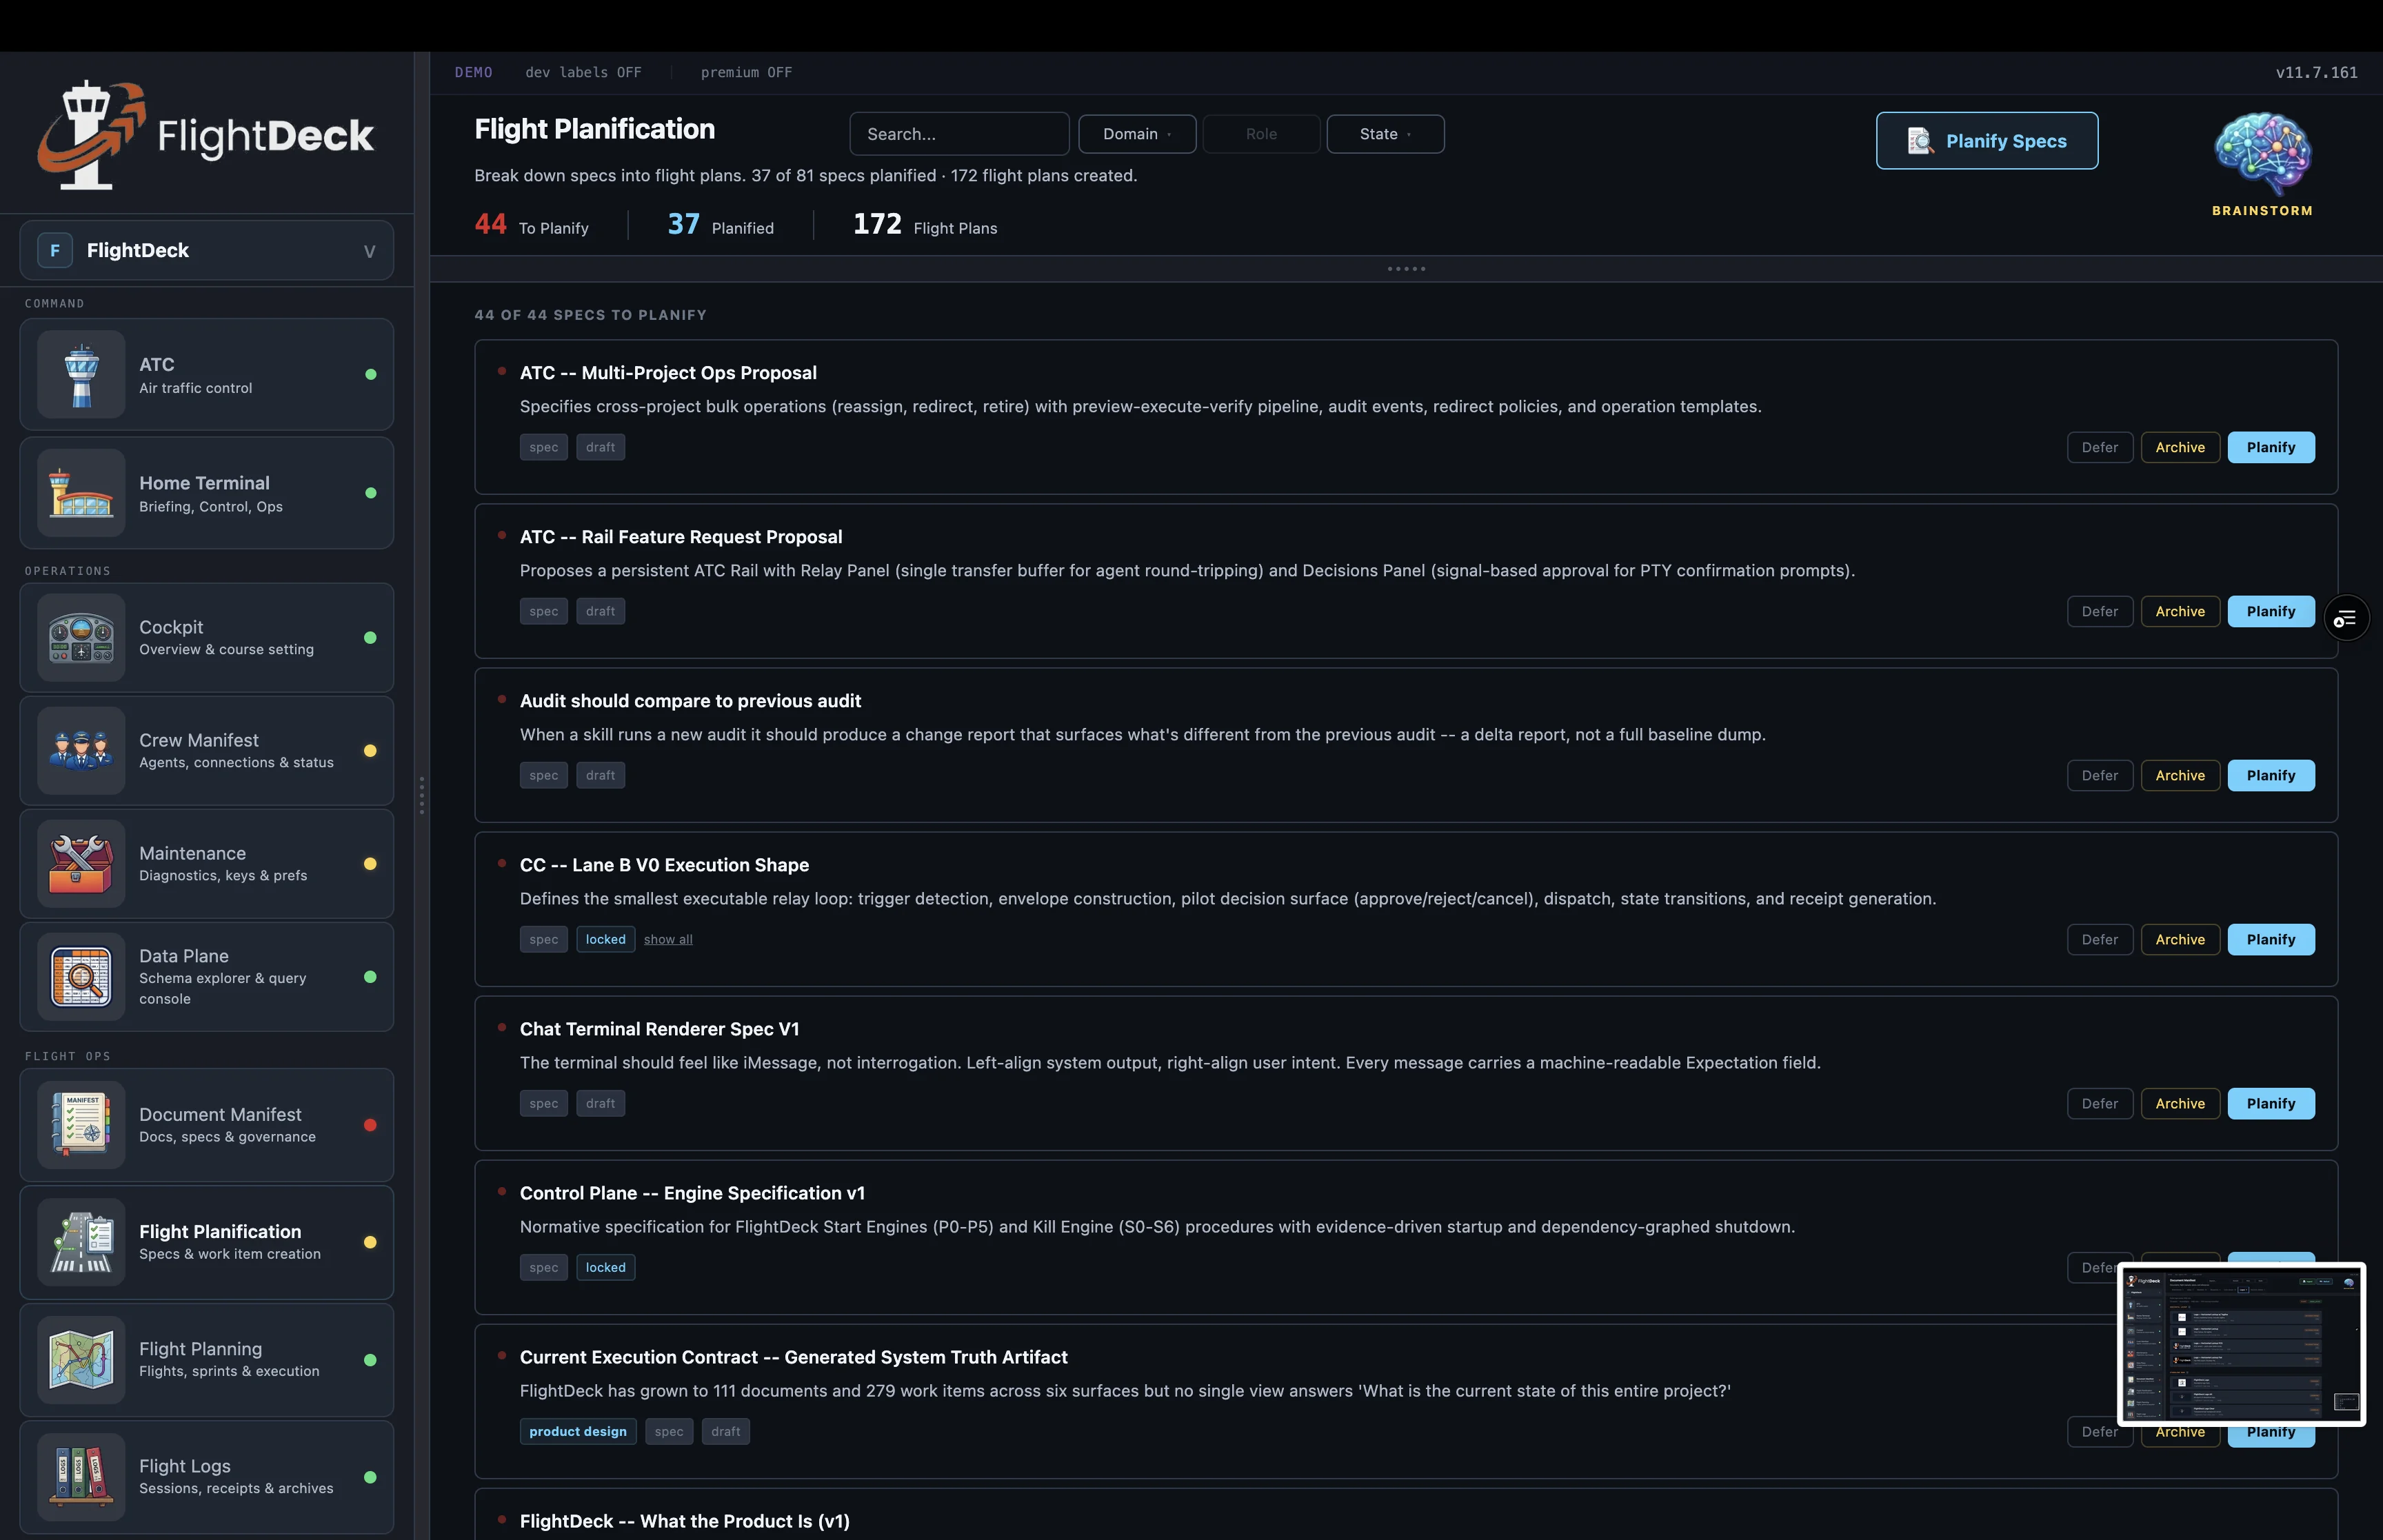Toggle the dev labels OFF switch

coord(583,73)
